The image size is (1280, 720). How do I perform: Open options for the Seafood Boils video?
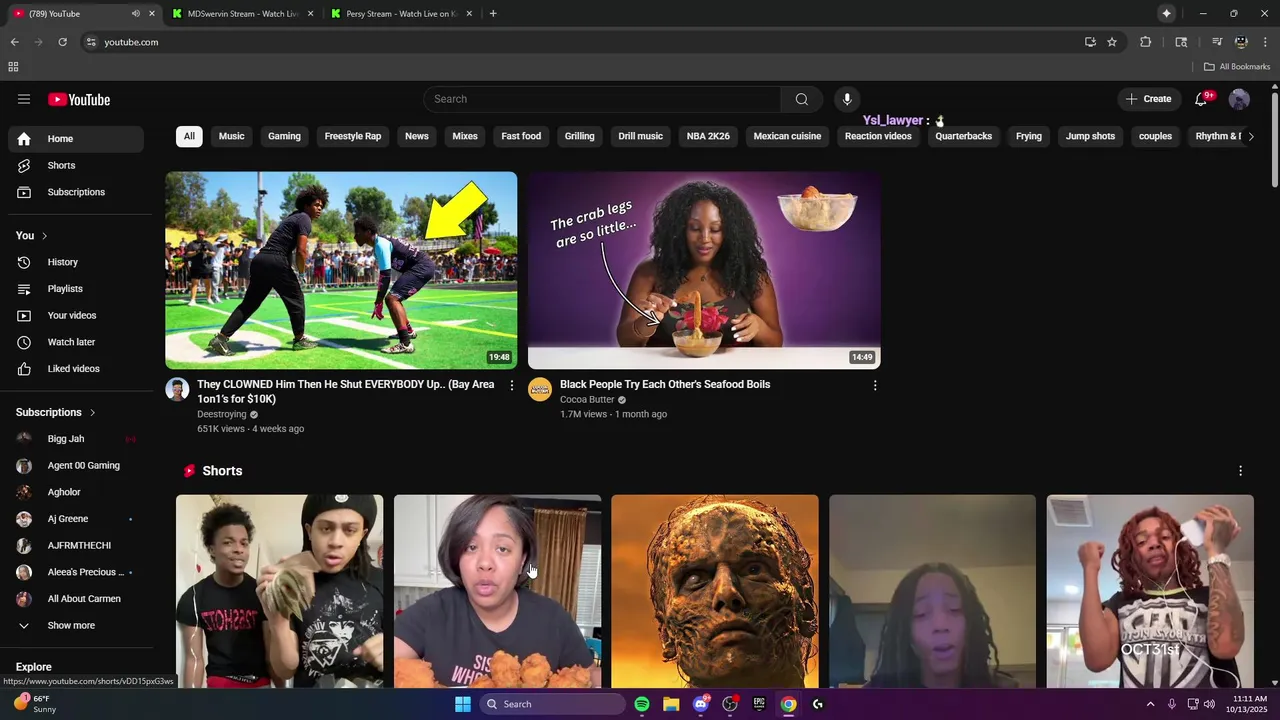point(875,385)
